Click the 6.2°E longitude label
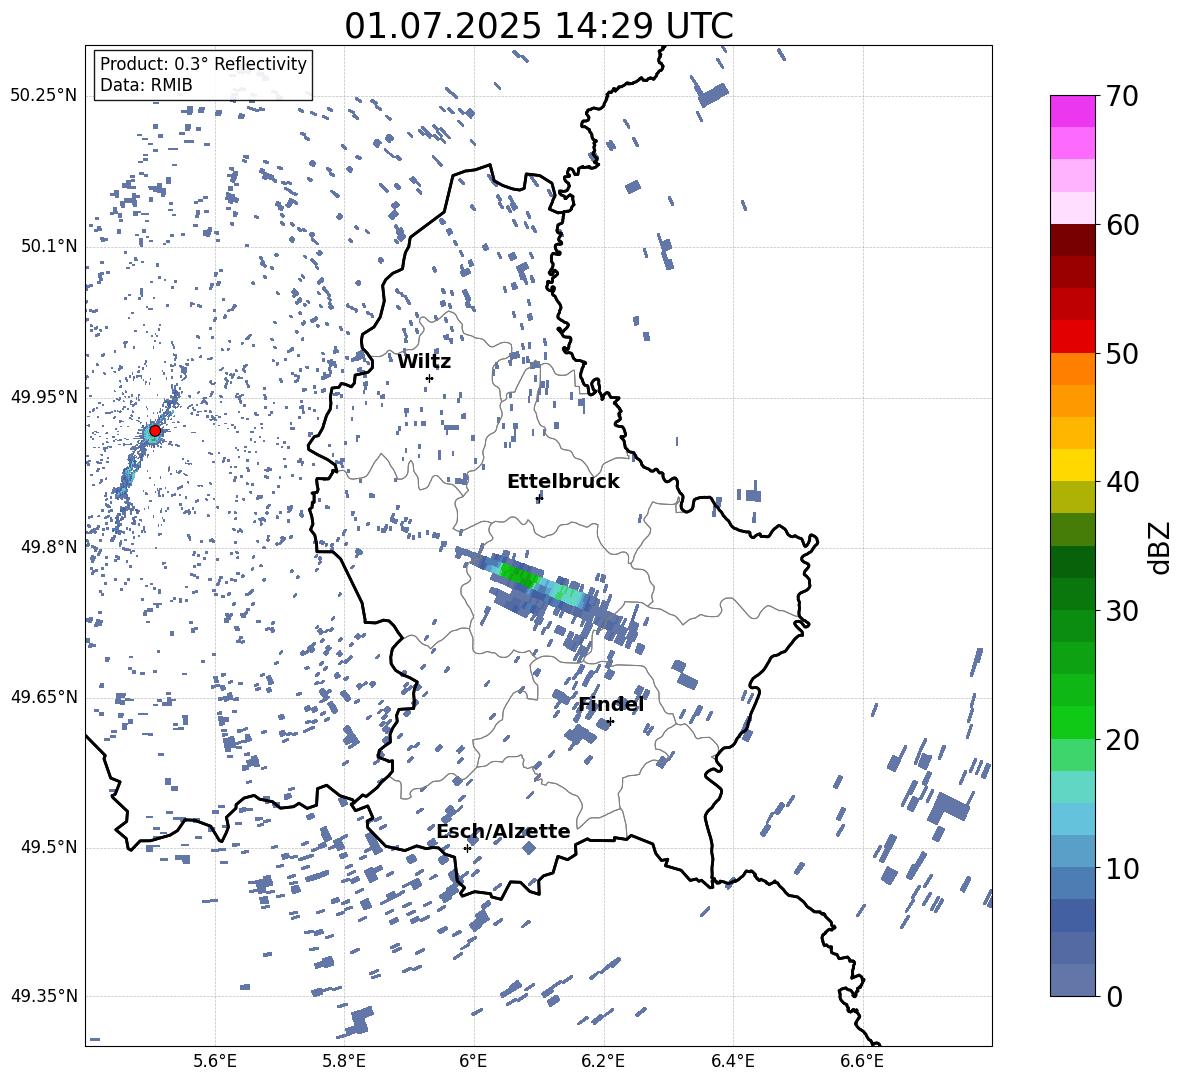 tap(603, 1061)
